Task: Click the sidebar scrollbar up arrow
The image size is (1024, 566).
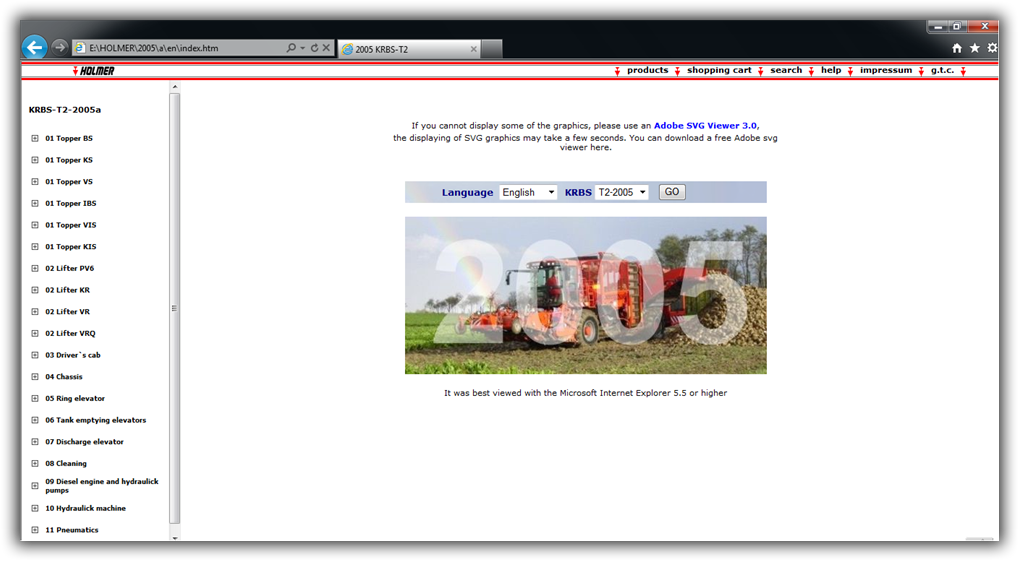Action: [x=174, y=86]
